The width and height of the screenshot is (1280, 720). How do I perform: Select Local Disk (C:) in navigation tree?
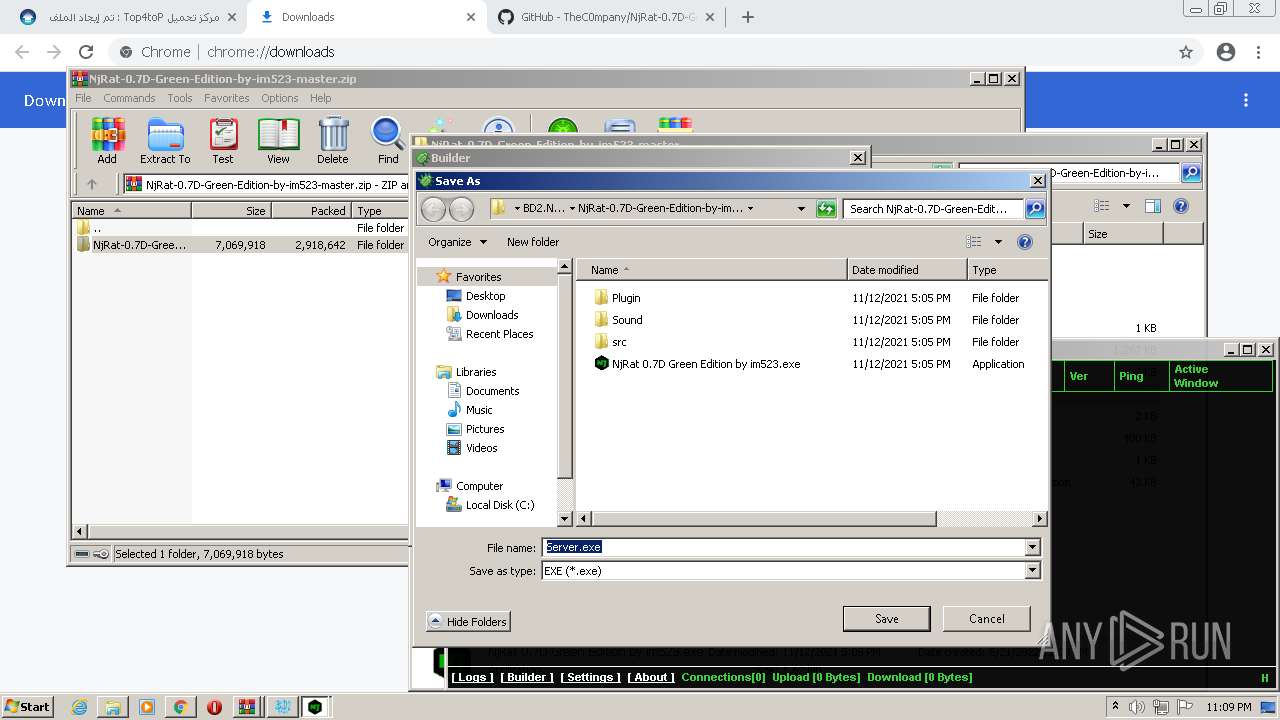pos(490,505)
